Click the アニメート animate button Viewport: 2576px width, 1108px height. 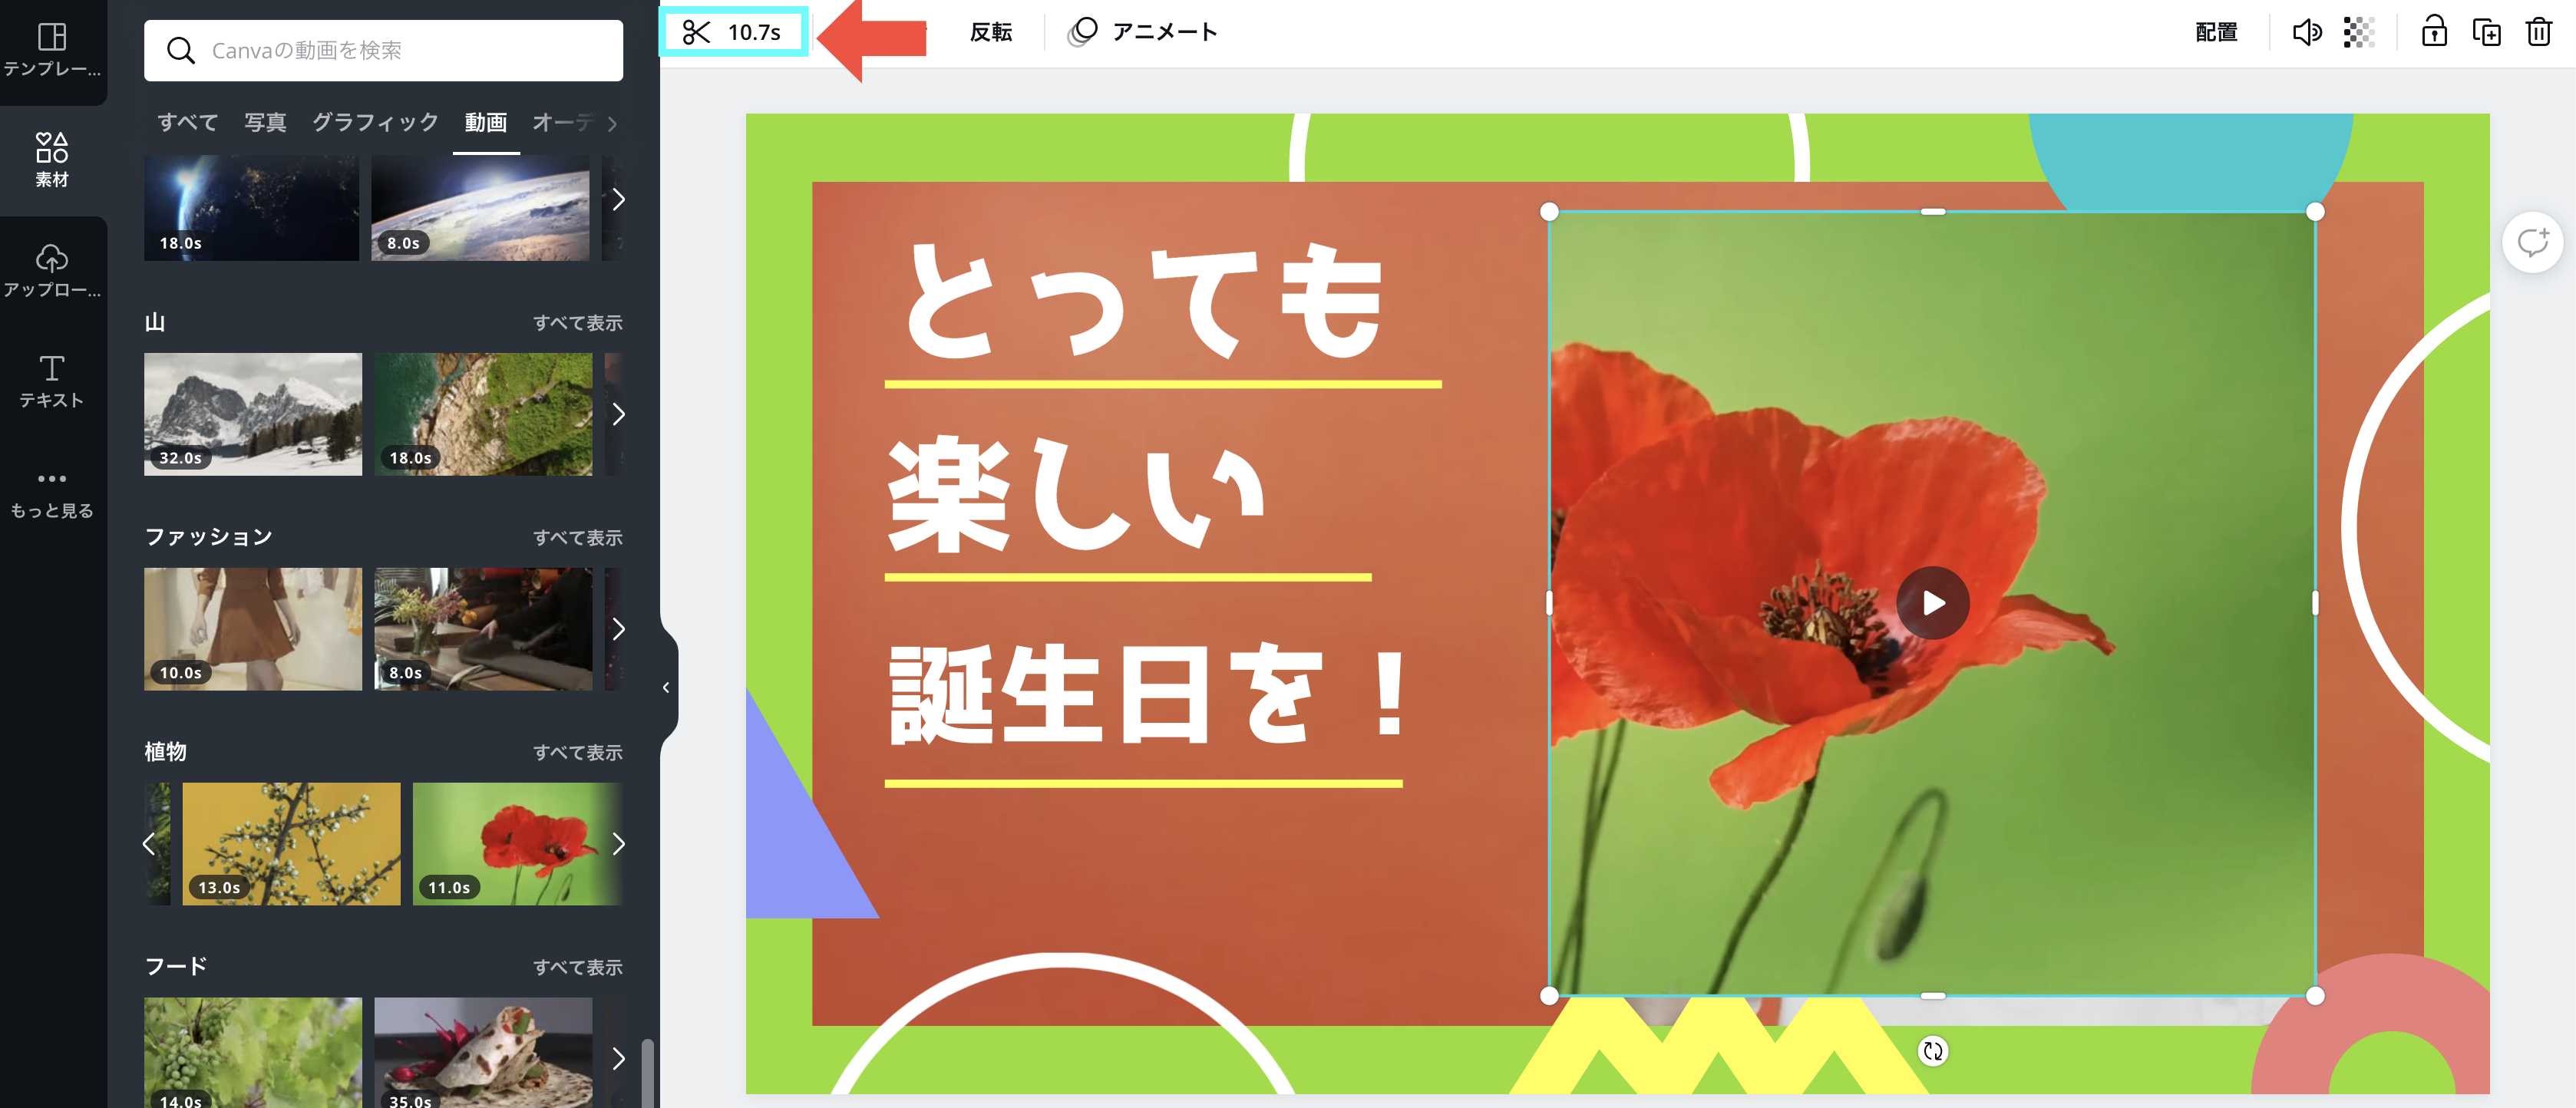click(1143, 32)
